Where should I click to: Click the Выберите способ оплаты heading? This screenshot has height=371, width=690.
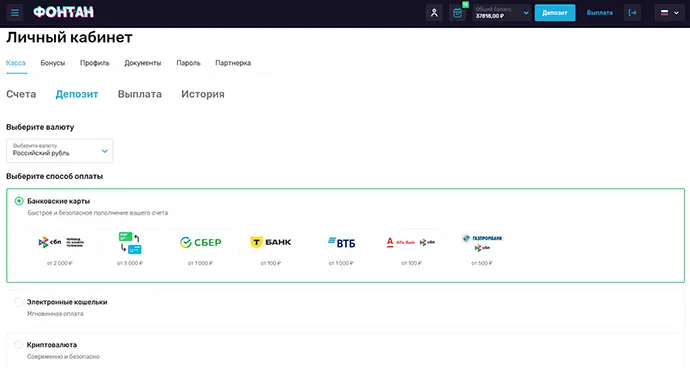55,176
